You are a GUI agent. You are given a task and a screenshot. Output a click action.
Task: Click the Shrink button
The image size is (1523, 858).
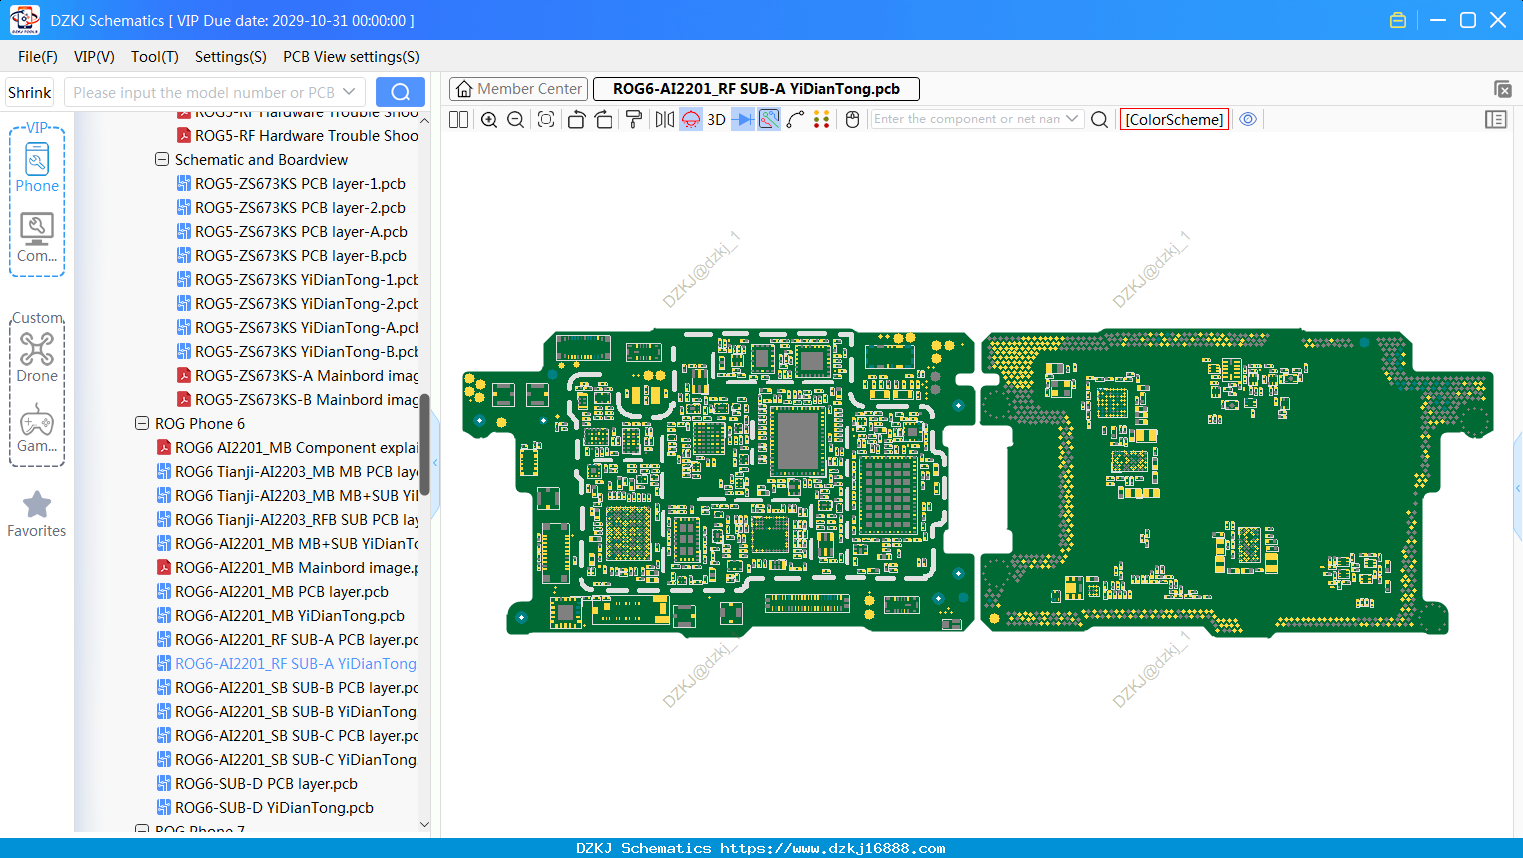pyautogui.click(x=30, y=93)
